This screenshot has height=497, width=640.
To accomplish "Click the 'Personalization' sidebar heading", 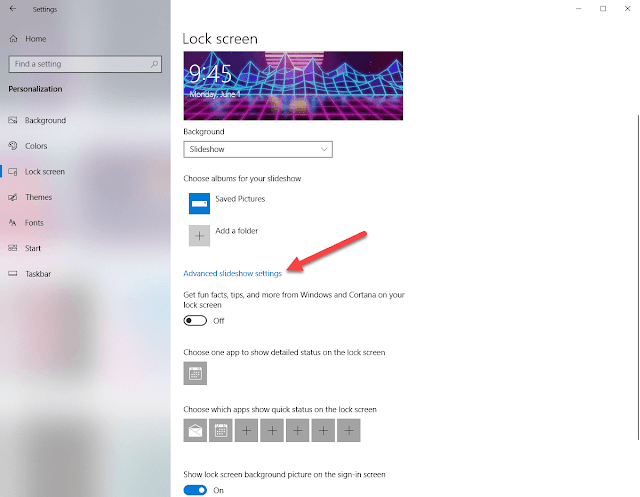I will (36, 89).
